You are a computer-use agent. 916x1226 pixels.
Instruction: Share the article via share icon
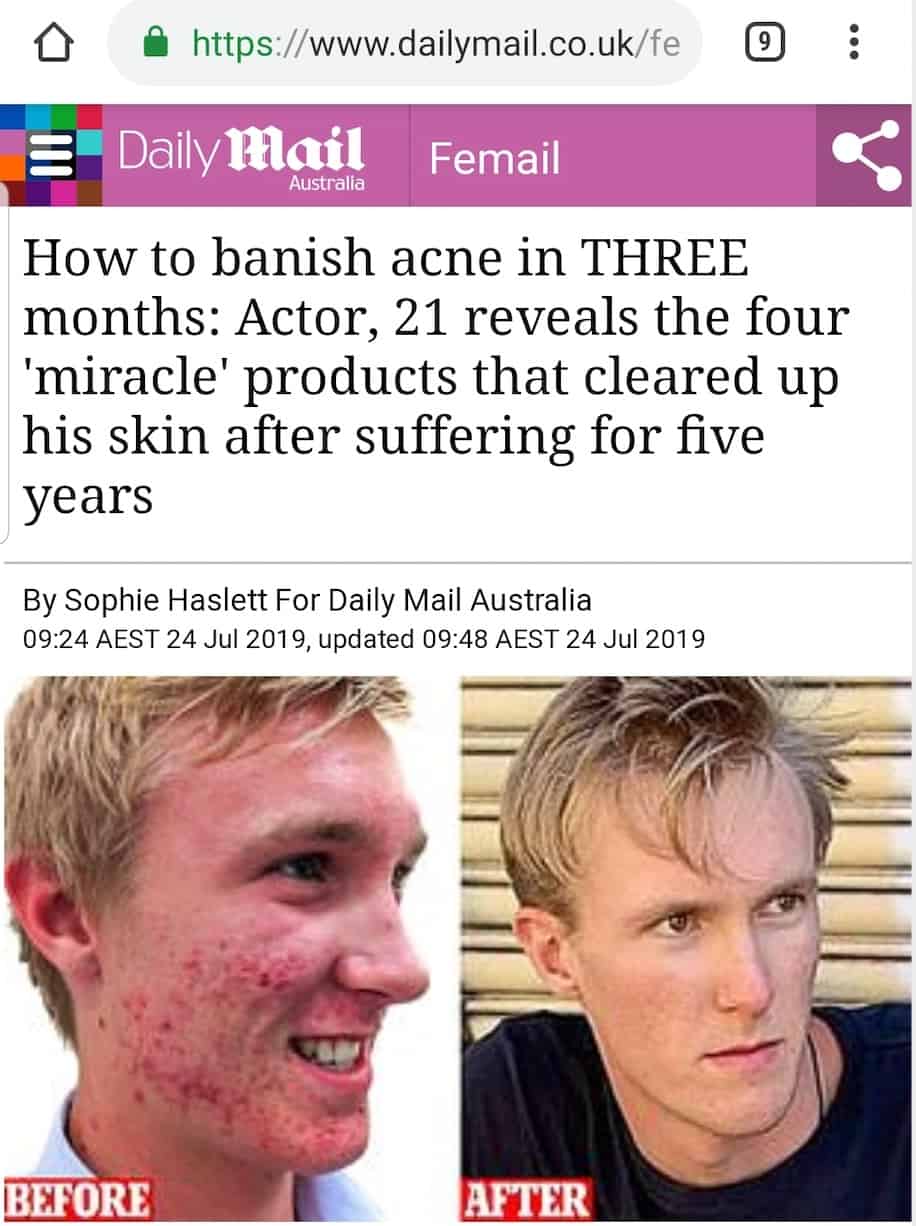866,156
